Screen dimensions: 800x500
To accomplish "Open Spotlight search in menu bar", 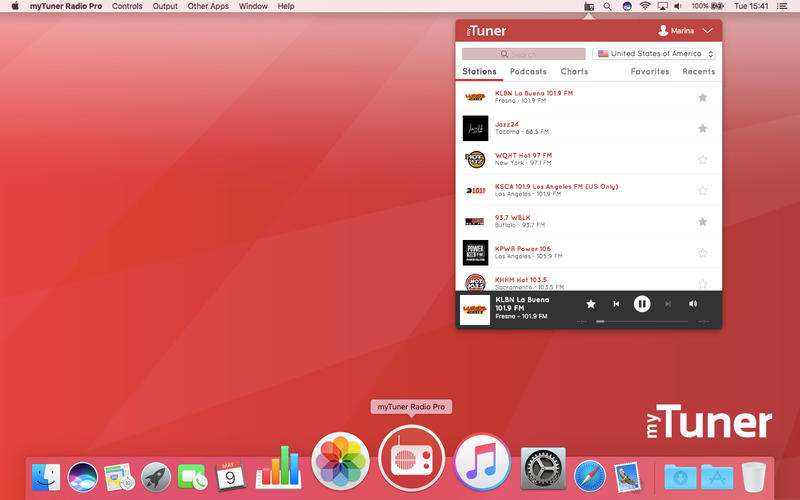I will [x=607, y=6].
